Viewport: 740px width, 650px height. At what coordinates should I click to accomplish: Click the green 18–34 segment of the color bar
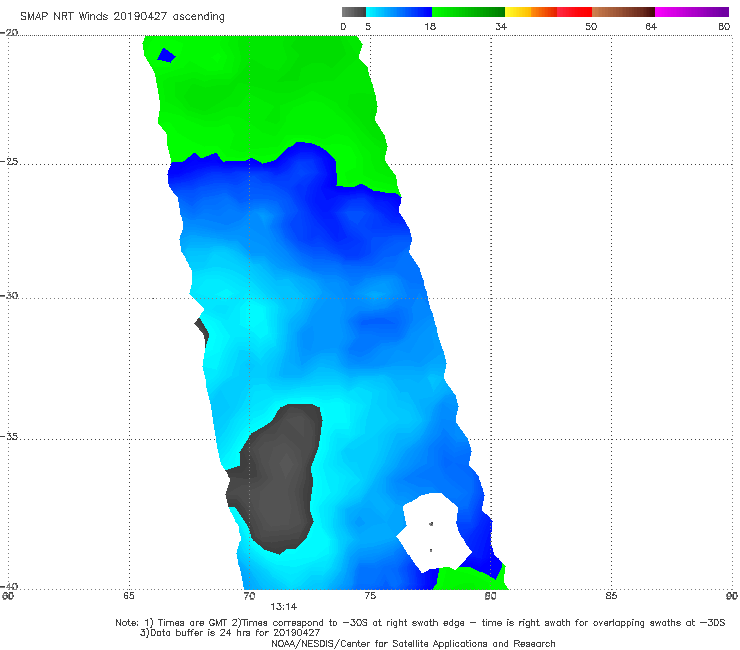point(469,12)
